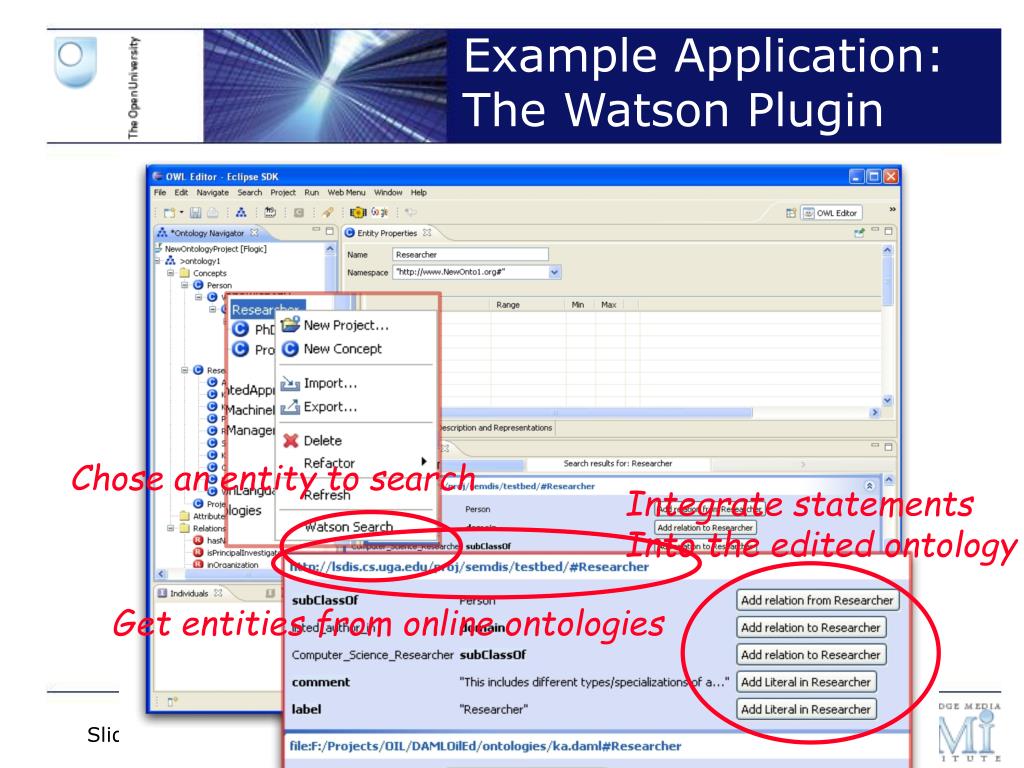Open the ka.daml#Researcher file link
Viewport: 1024px width, 768px height.
(485, 746)
